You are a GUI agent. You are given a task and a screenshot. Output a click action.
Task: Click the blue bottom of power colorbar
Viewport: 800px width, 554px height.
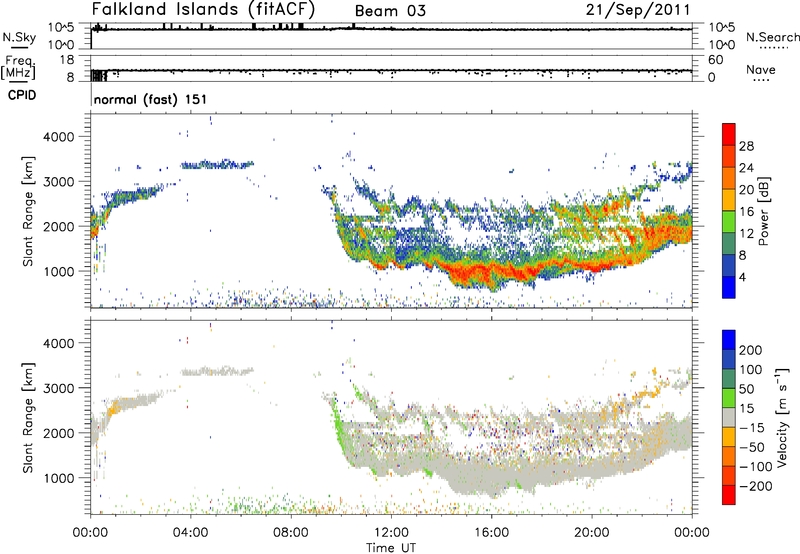[x=729, y=287]
